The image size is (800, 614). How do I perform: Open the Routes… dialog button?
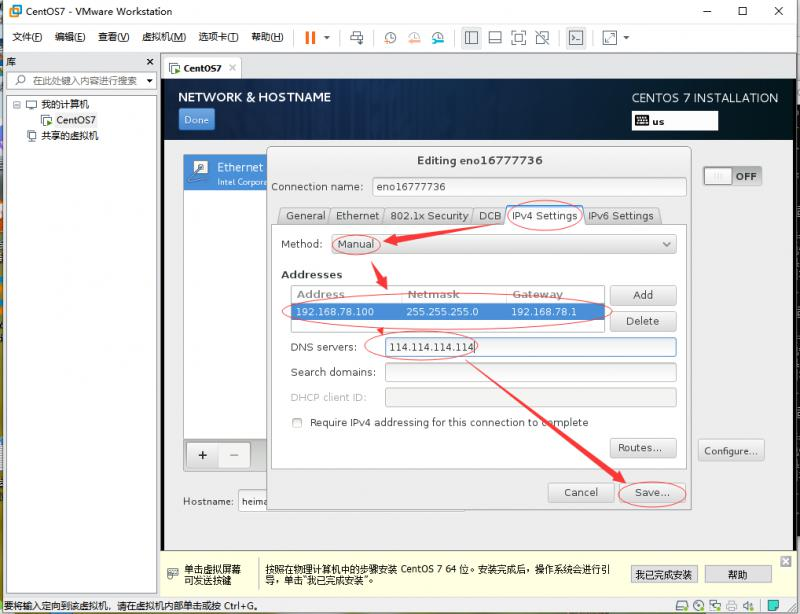pos(643,448)
